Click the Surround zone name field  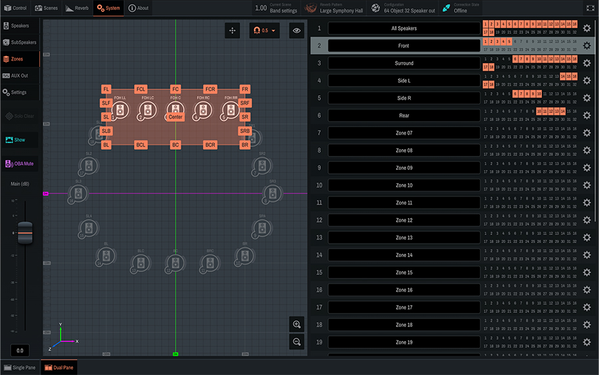point(404,63)
